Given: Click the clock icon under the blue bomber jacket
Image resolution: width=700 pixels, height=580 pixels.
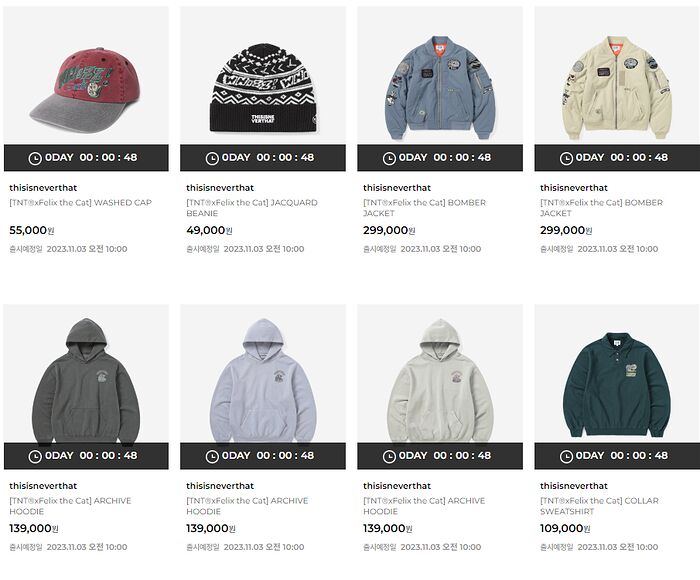Looking at the screenshot, I should [389, 158].
